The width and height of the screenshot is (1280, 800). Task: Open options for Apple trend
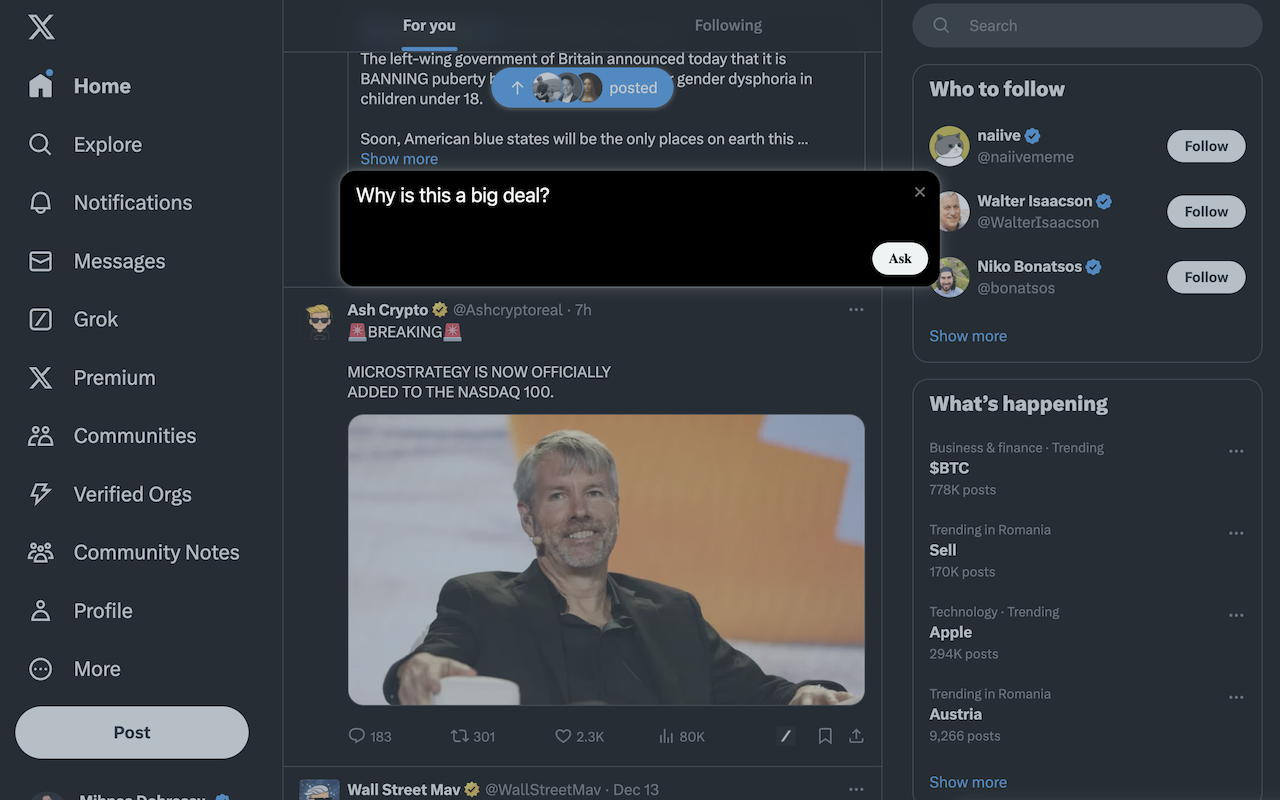[x=1236, y=615]
